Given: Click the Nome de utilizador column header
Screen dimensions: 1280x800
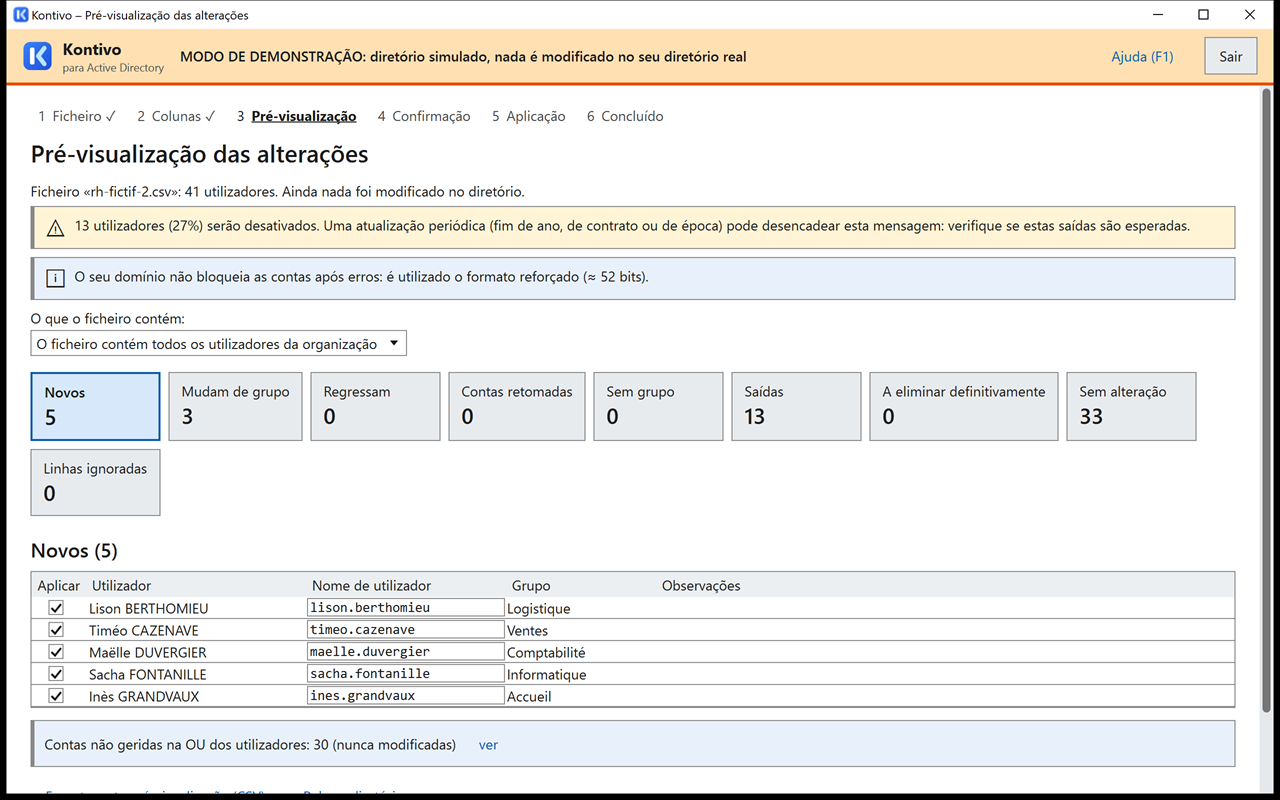Looking at the screenshot, I should (x=371, y=585).
